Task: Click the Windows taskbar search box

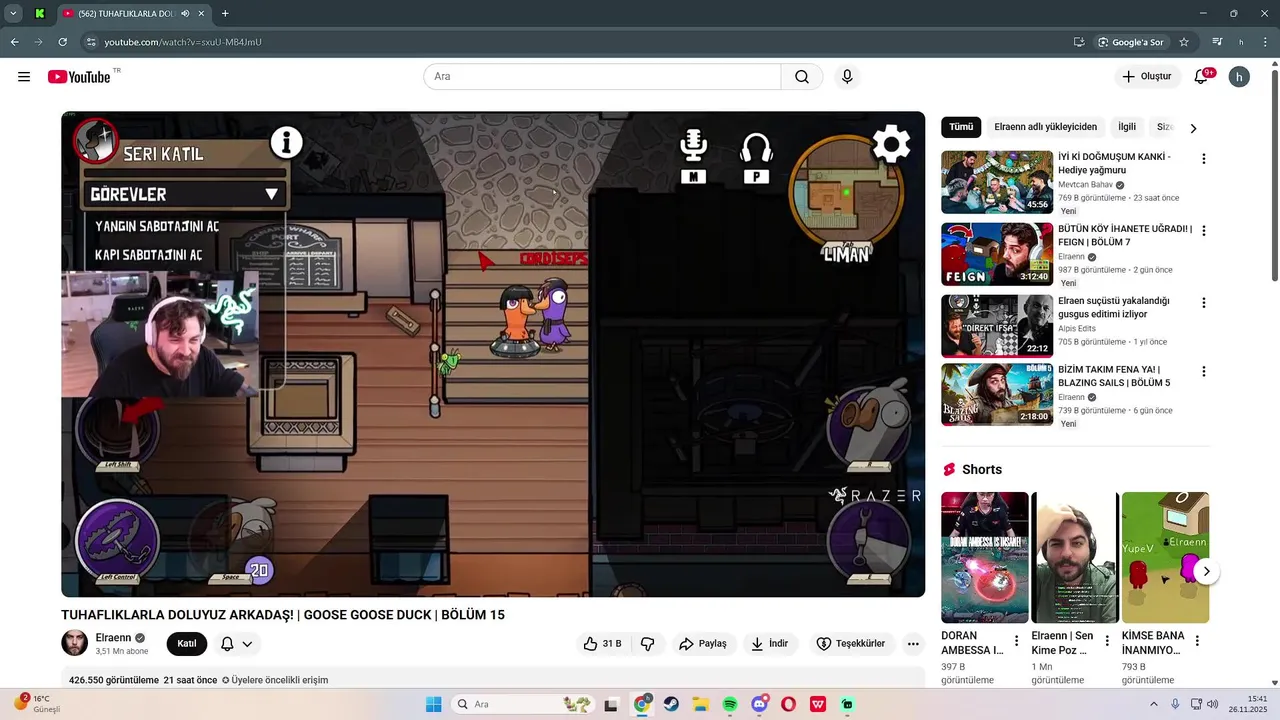Action: [x=523, y=704]
